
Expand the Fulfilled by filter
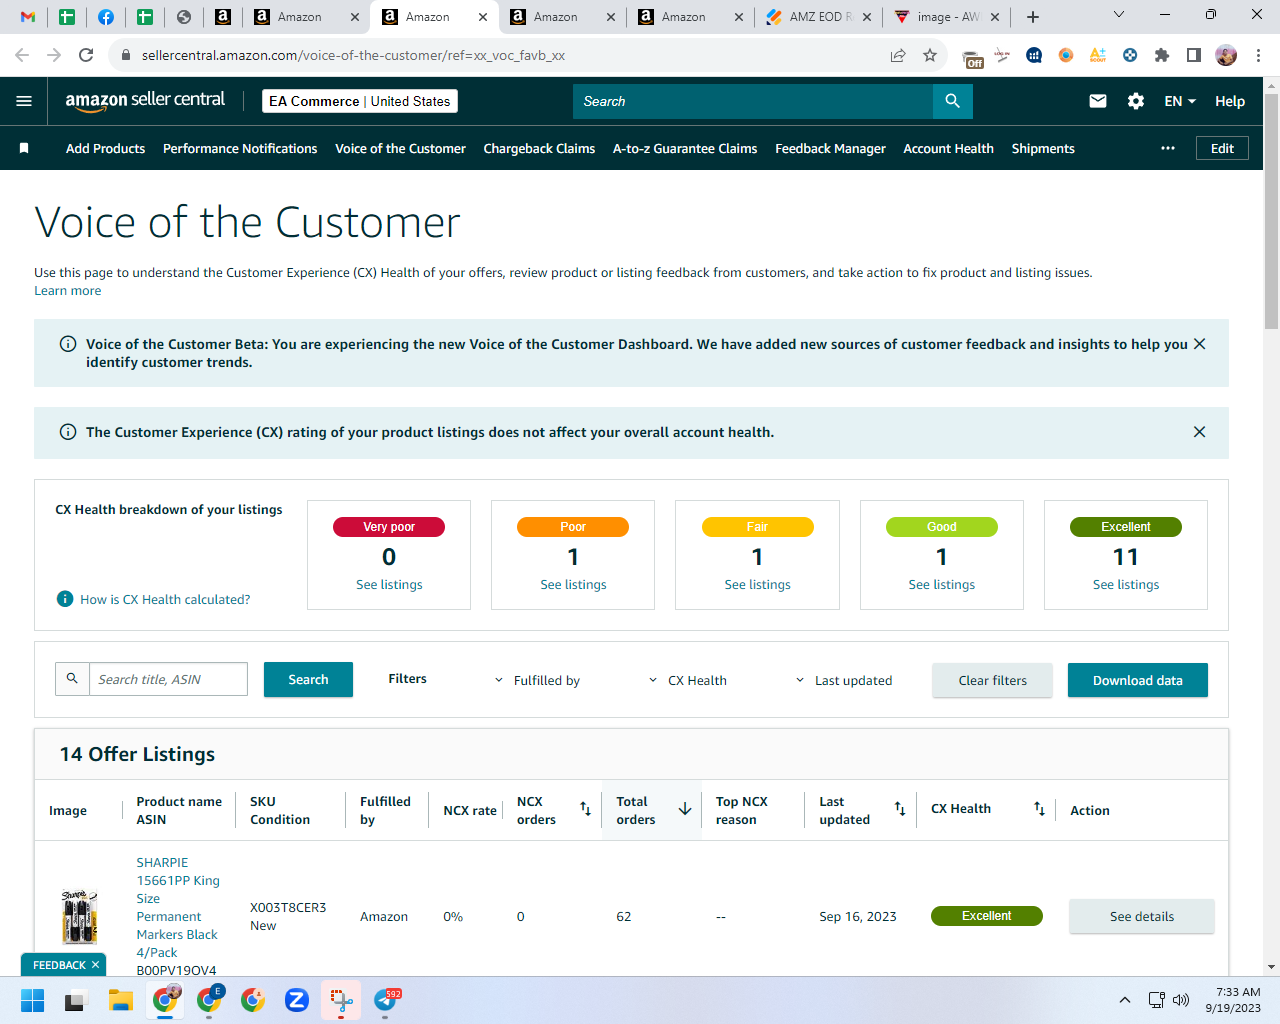click(537, 680)
